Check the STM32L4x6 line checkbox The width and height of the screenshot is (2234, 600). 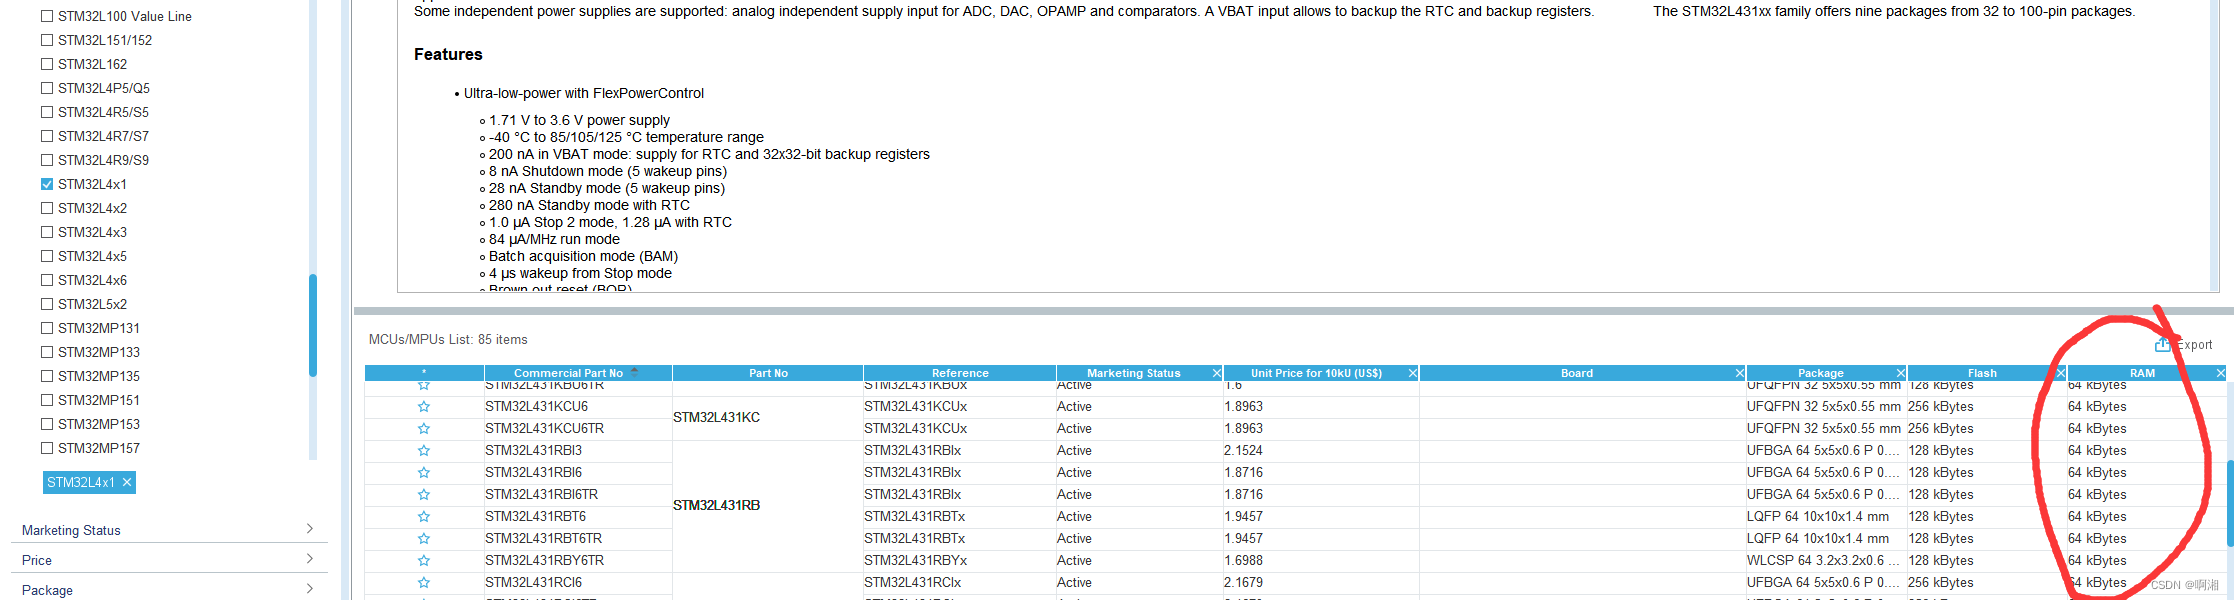point(47,280)
